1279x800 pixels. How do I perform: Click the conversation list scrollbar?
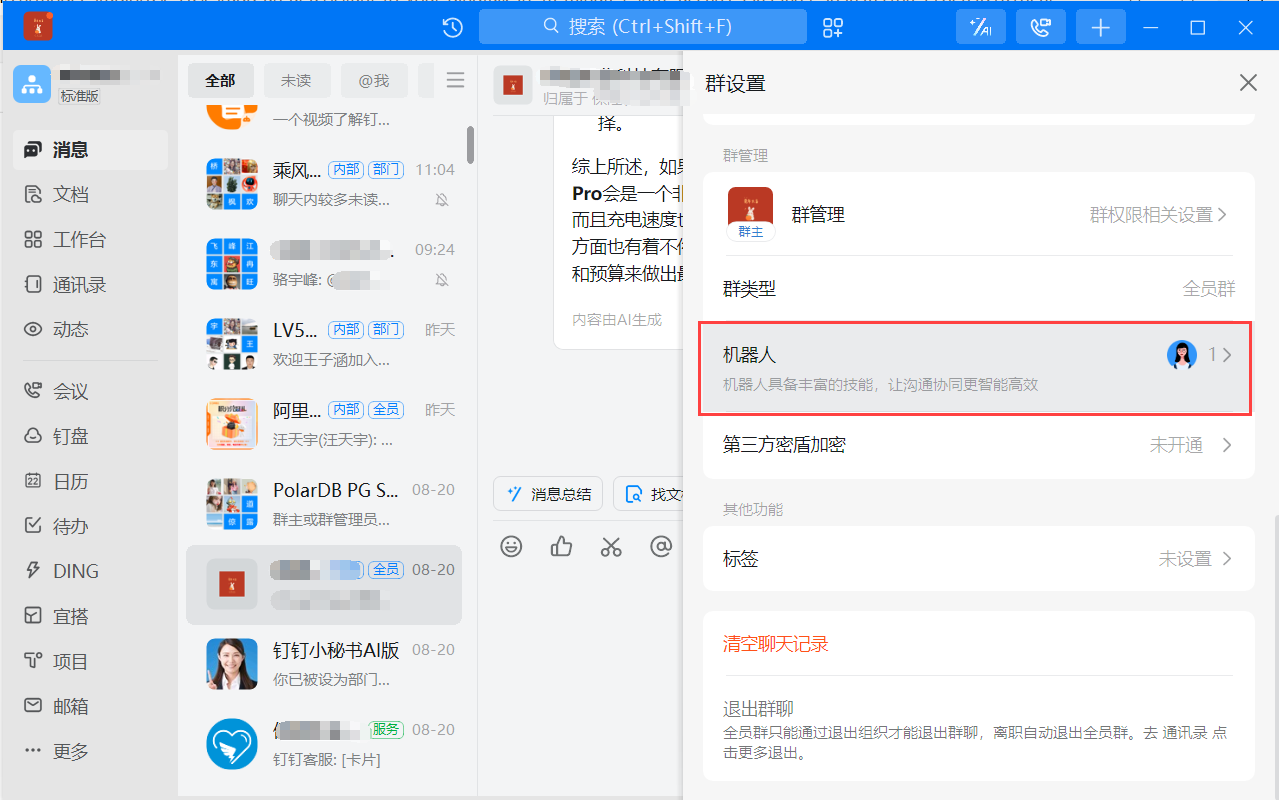point(470,144)
